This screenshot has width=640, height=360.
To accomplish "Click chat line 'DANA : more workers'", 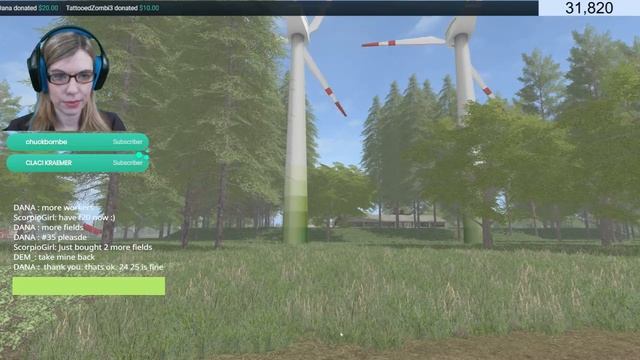I will 53,208.
